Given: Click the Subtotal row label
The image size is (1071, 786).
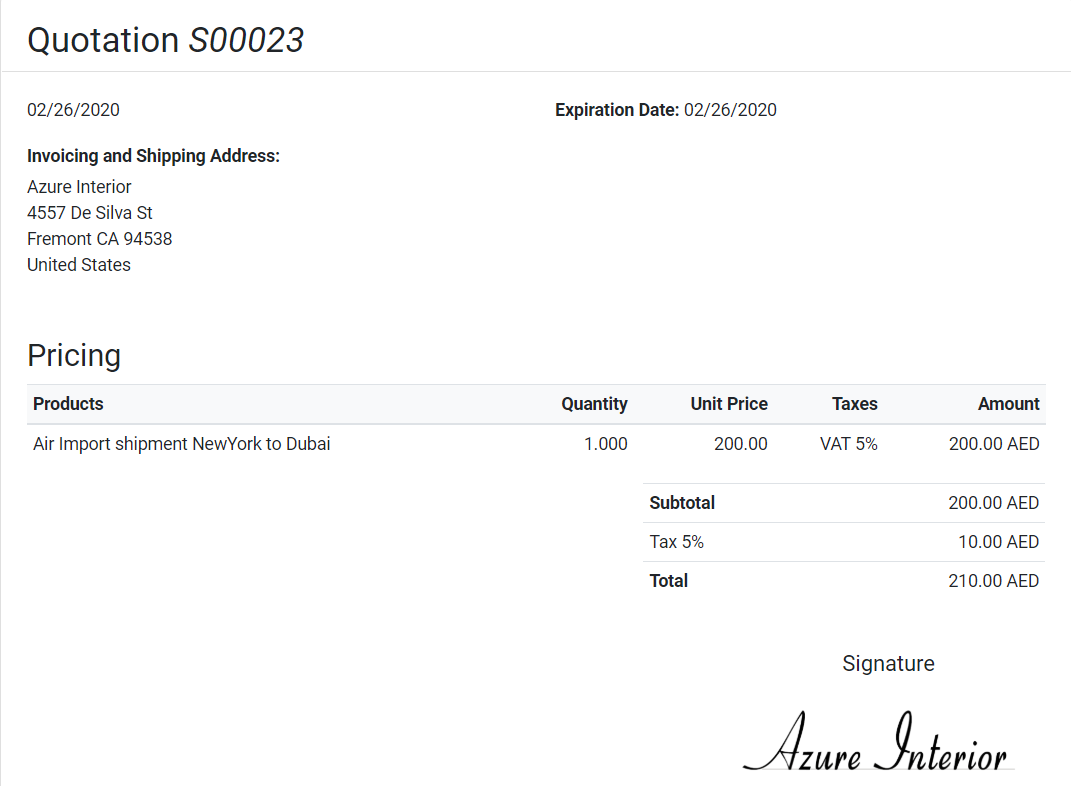Looking at the screenshot, I should tap(682, 503).
